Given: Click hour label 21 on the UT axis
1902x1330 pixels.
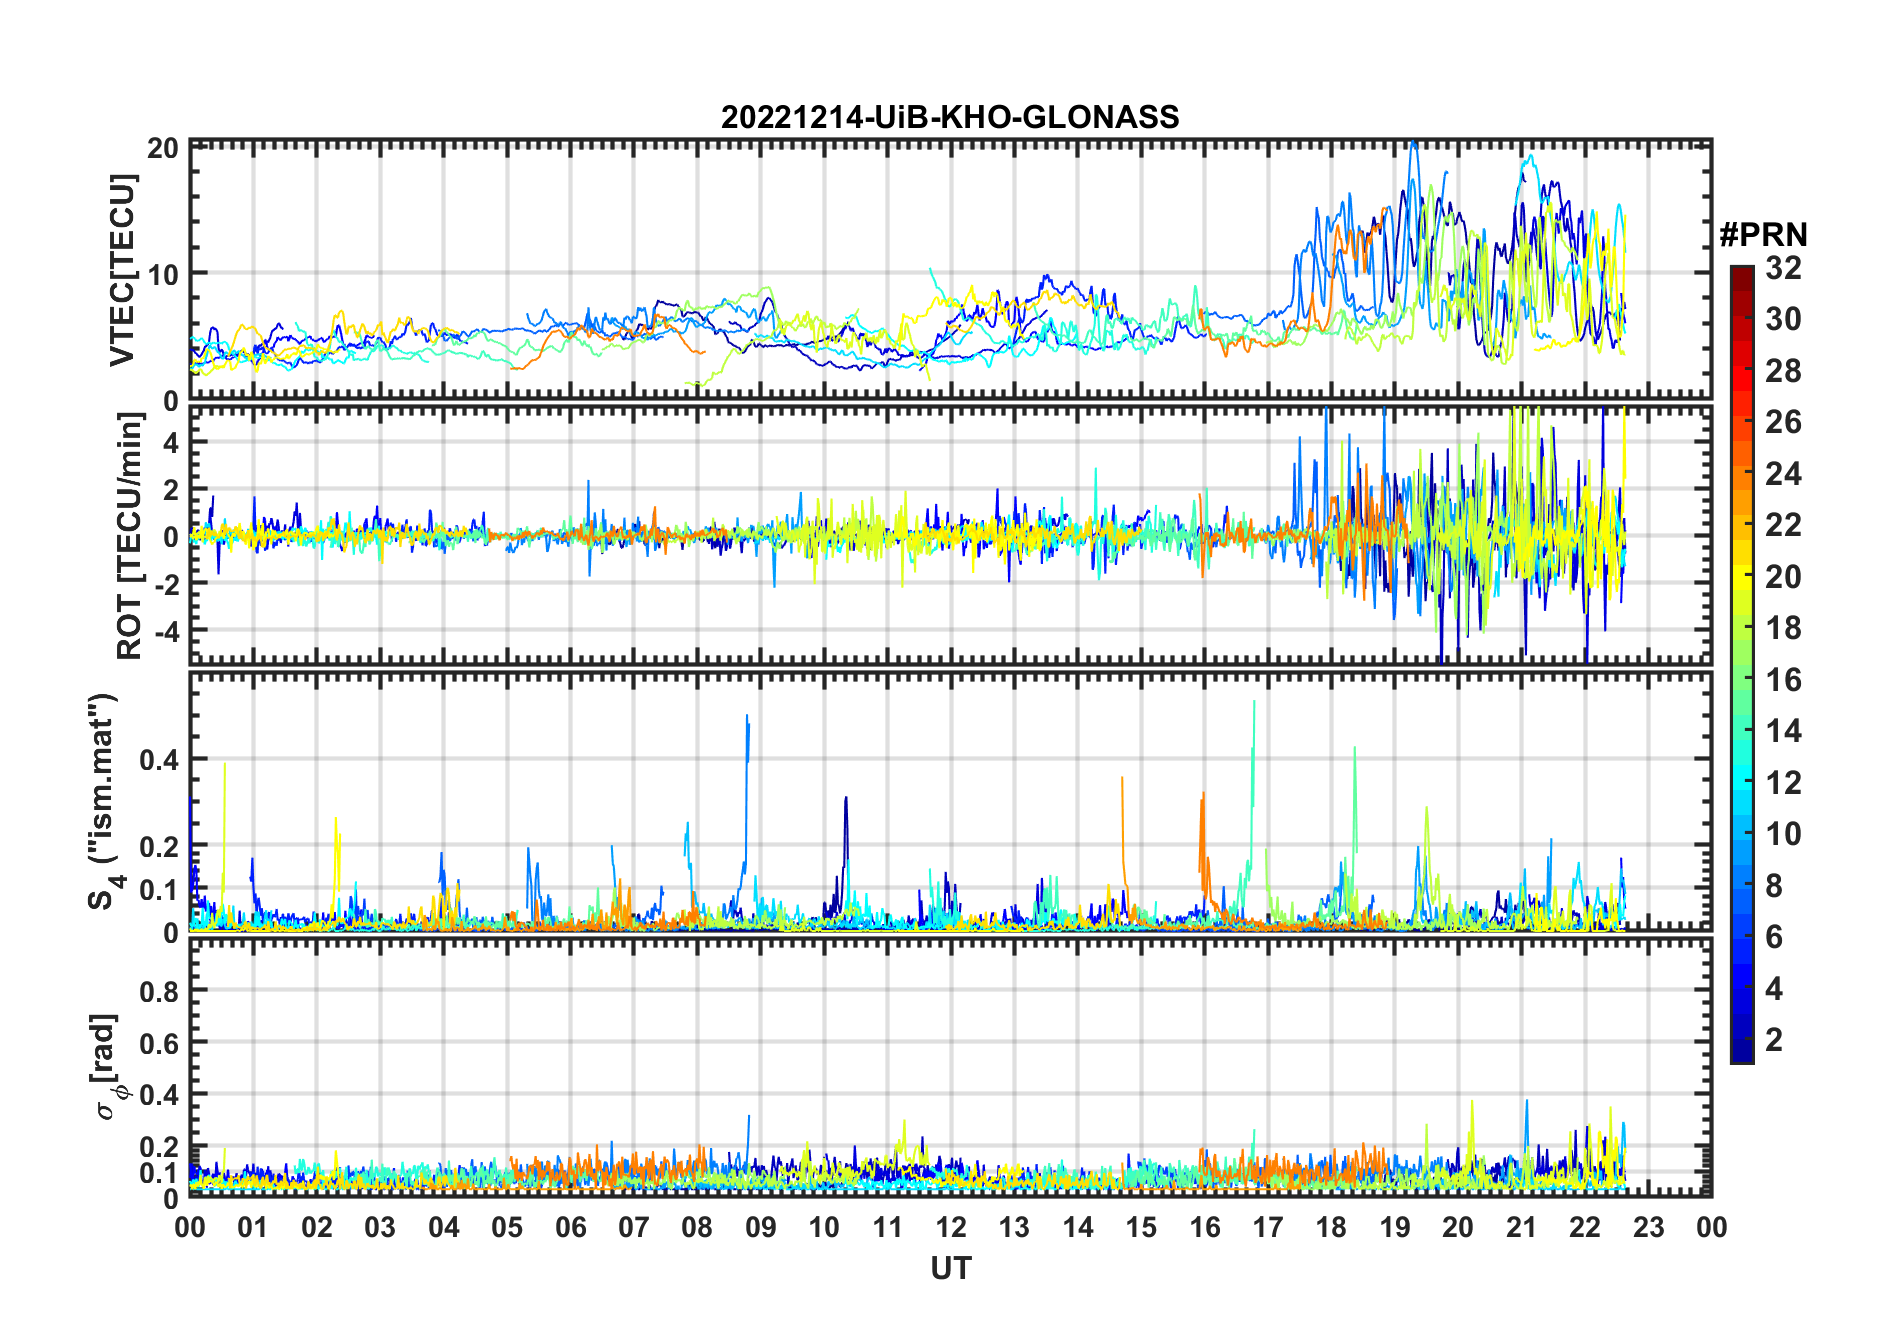Looking at the screenshot, I should [1522, 1227].
